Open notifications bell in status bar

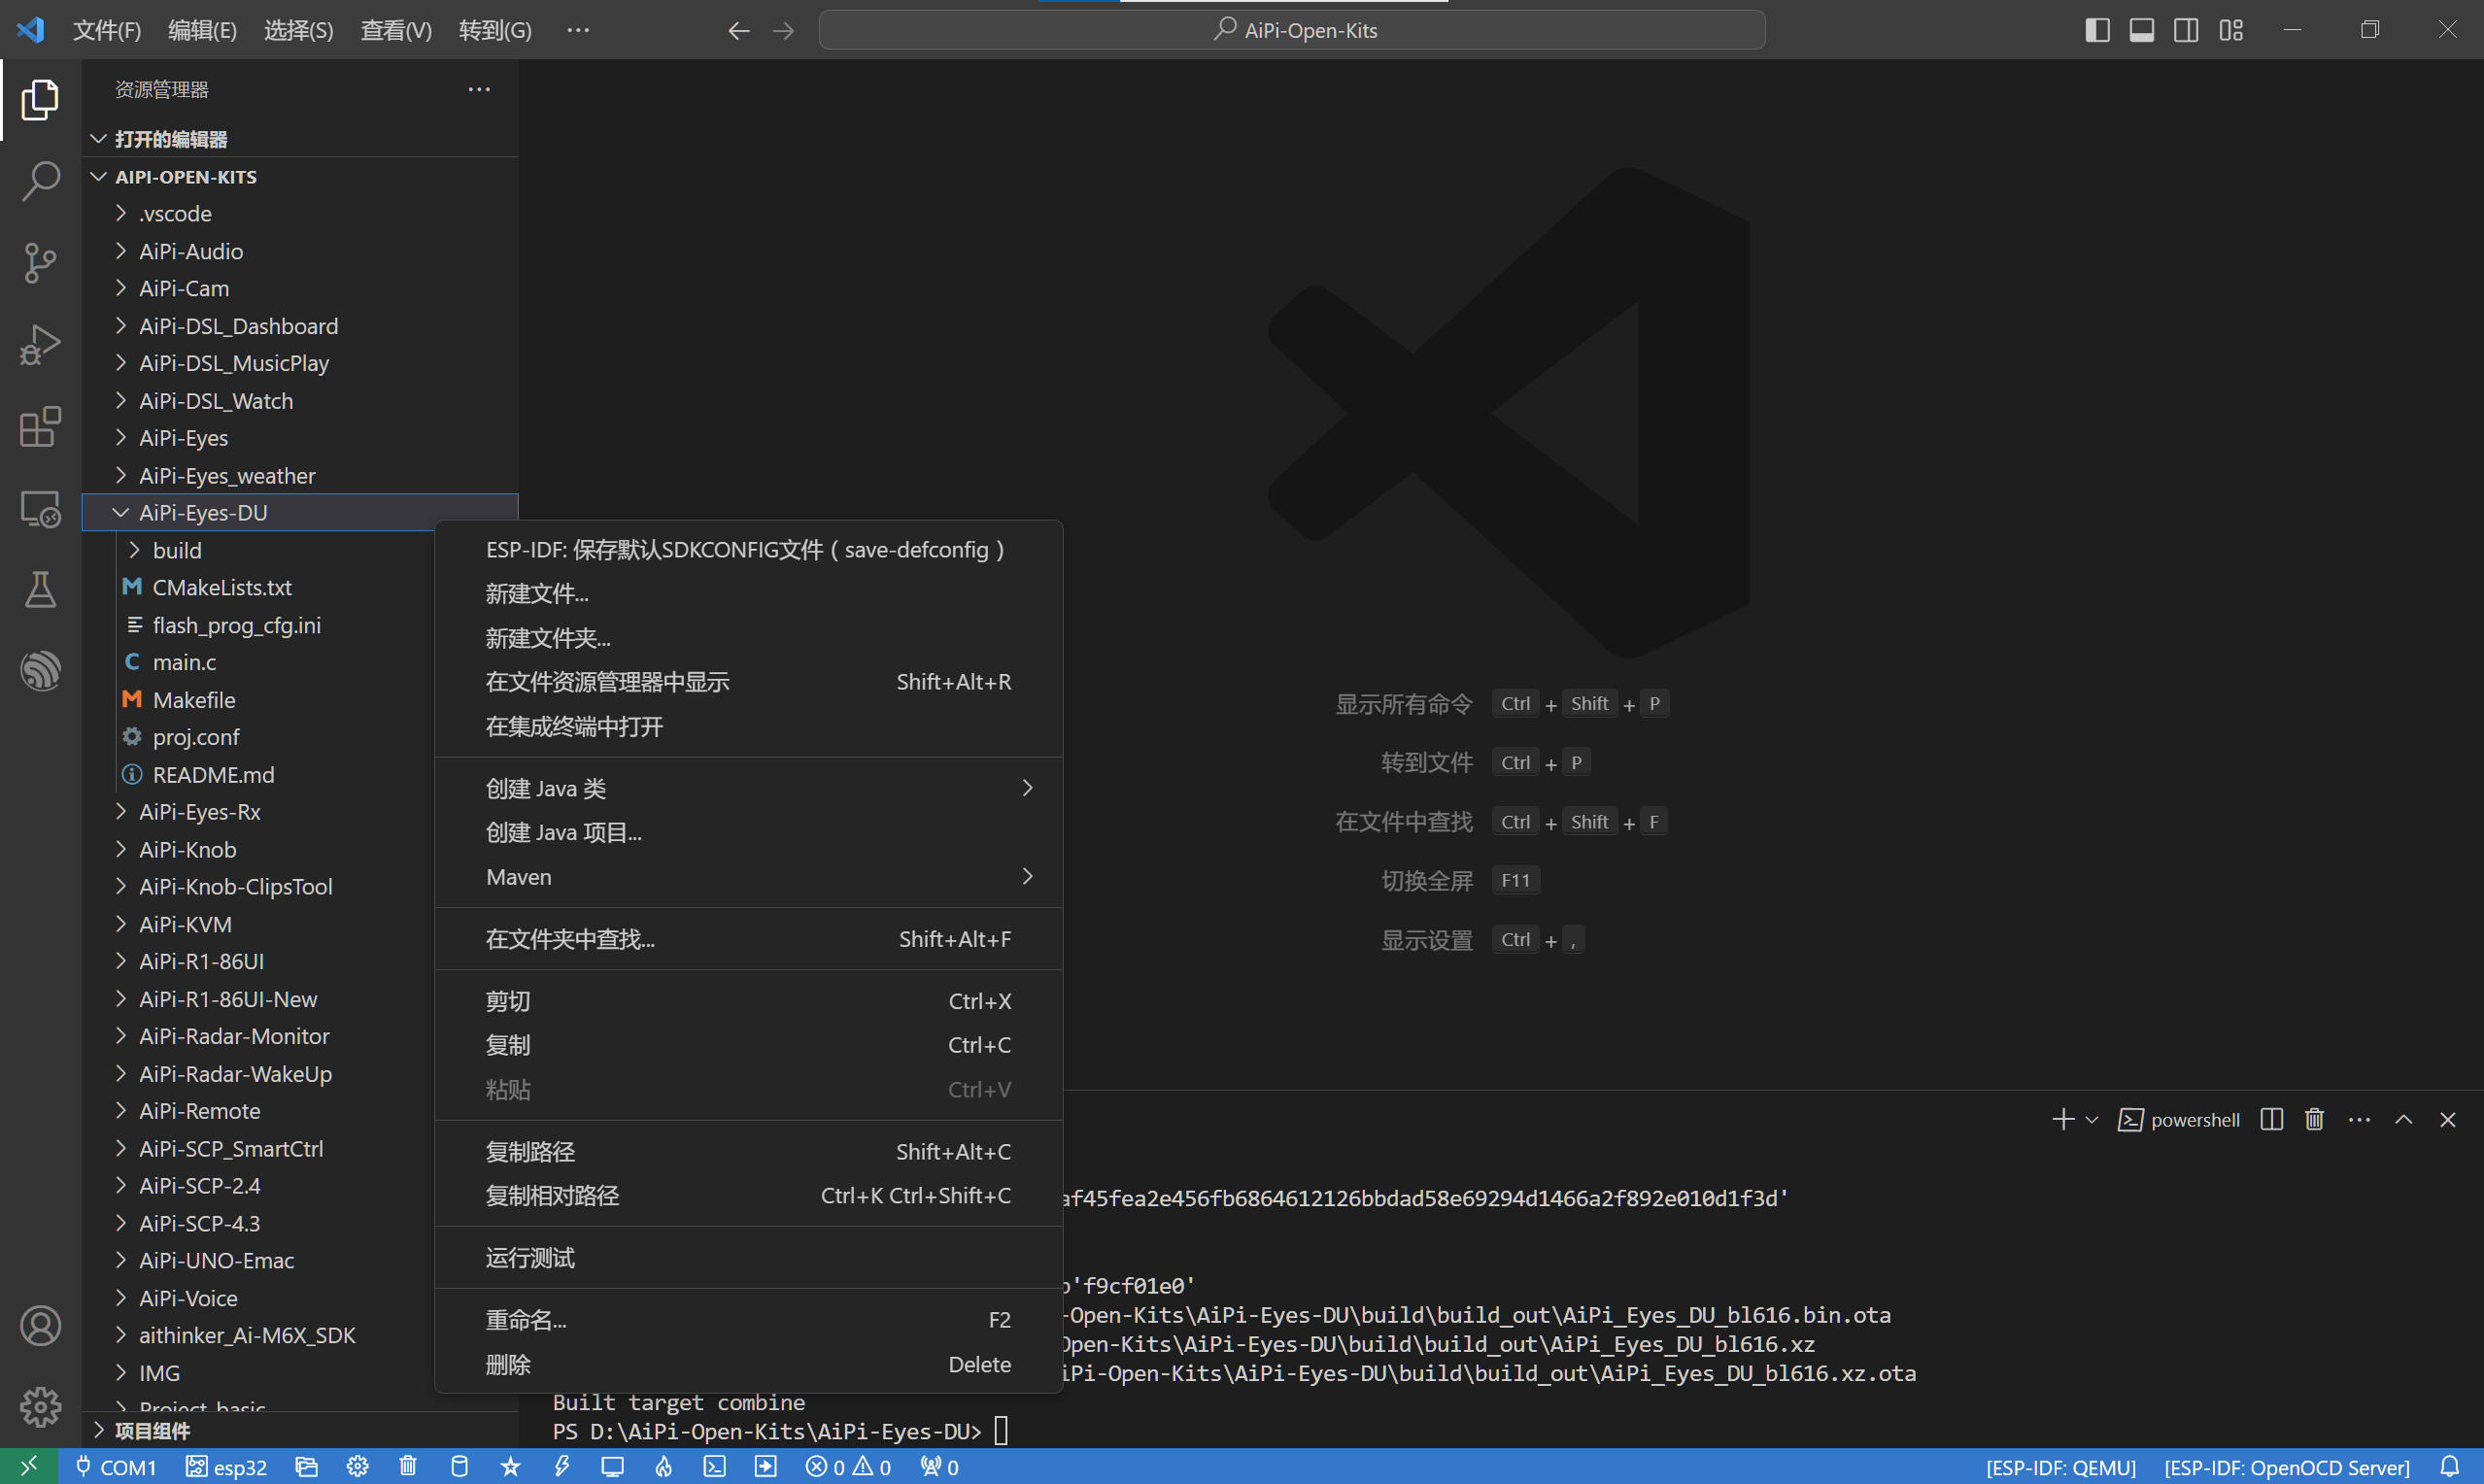point(2449,1466)
